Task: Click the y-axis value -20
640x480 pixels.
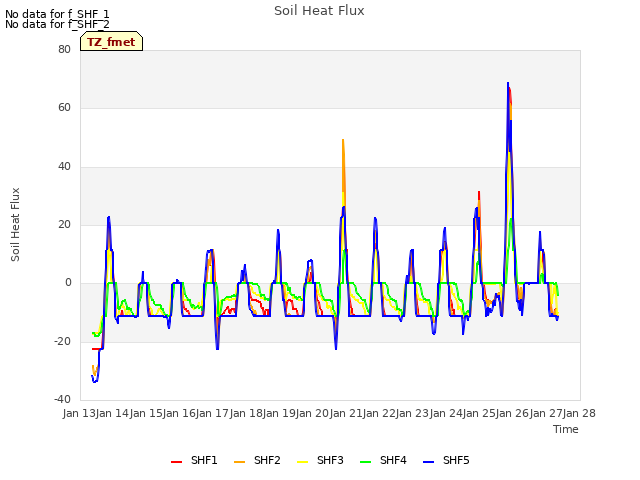Action: [x=62, y=341]
